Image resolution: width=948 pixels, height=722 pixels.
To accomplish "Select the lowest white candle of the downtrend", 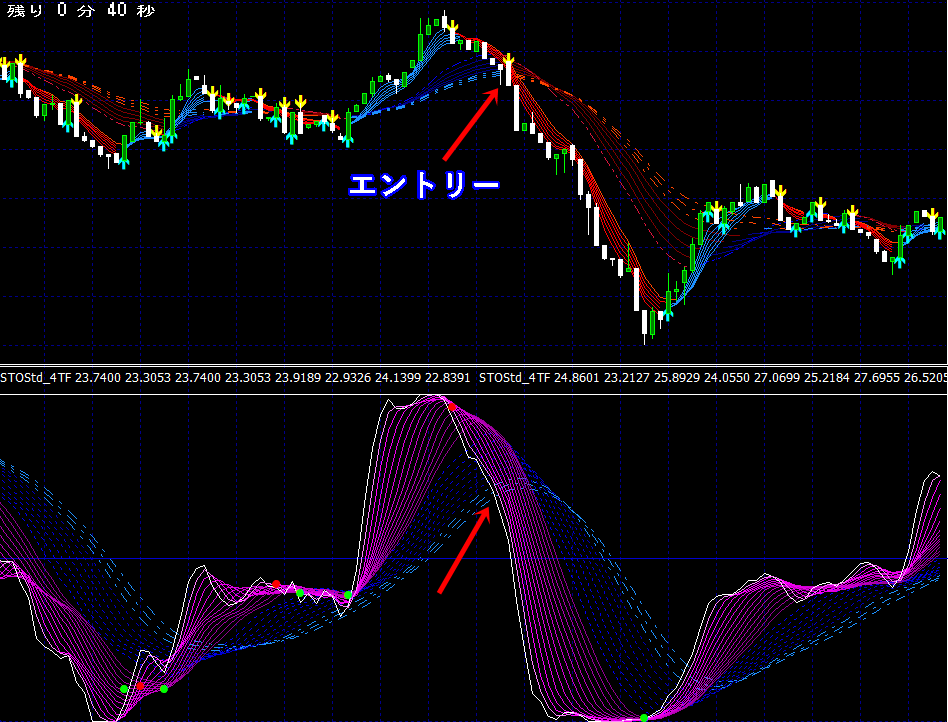I will (x=644, y=327).
